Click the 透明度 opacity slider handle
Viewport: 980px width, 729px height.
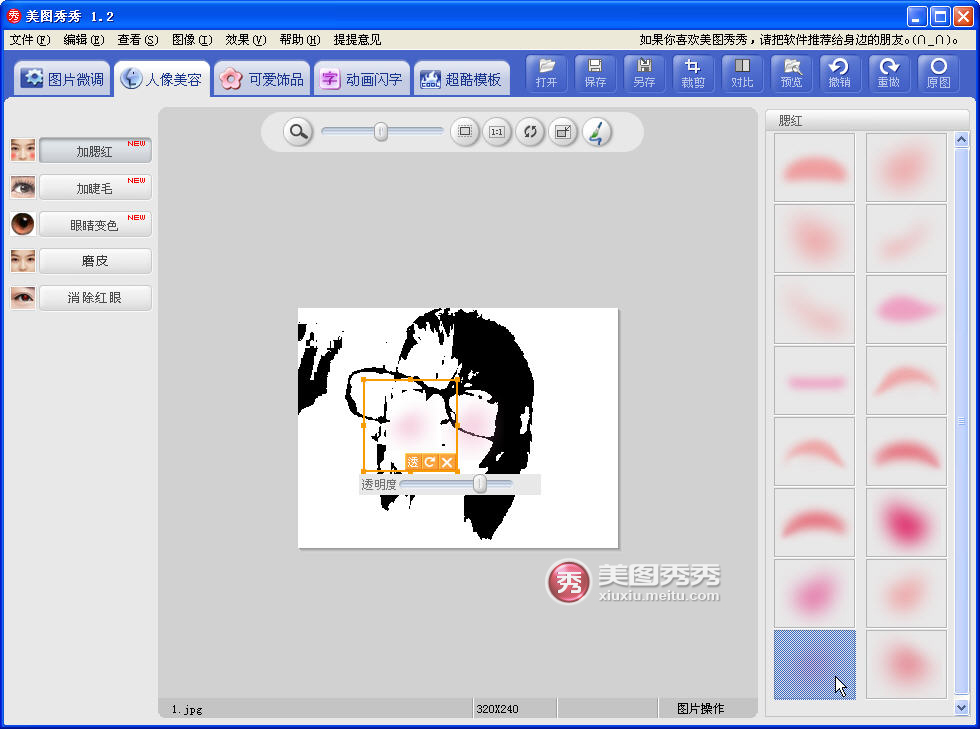480,484
